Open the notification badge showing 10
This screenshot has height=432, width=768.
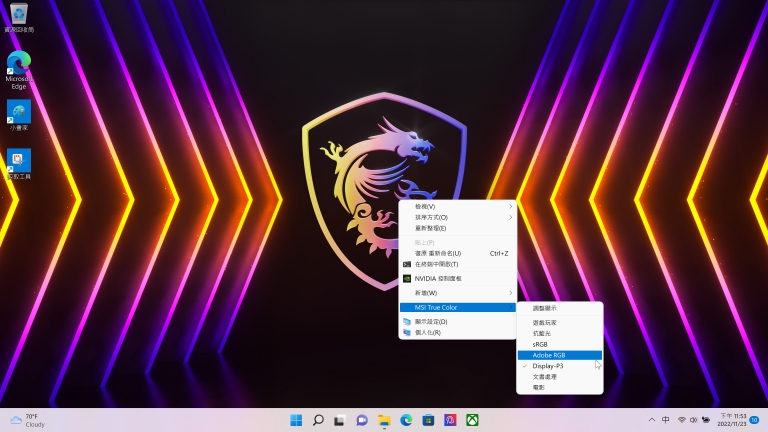754,420
